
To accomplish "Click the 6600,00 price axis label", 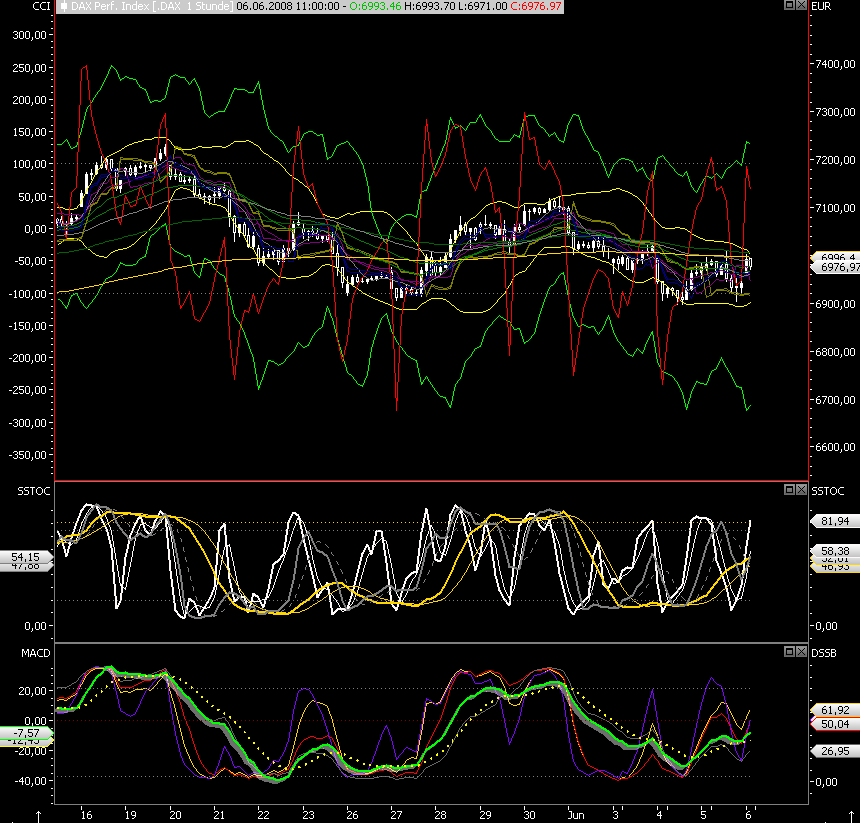I will [x=835, y=447].
